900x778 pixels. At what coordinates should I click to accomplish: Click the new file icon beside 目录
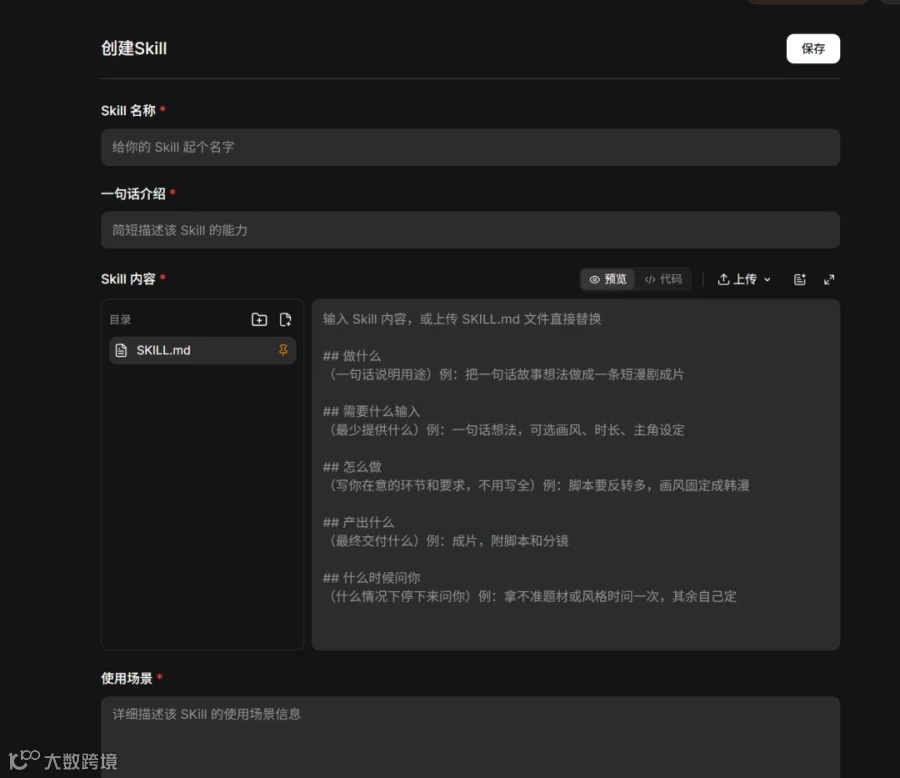[285, 319]
